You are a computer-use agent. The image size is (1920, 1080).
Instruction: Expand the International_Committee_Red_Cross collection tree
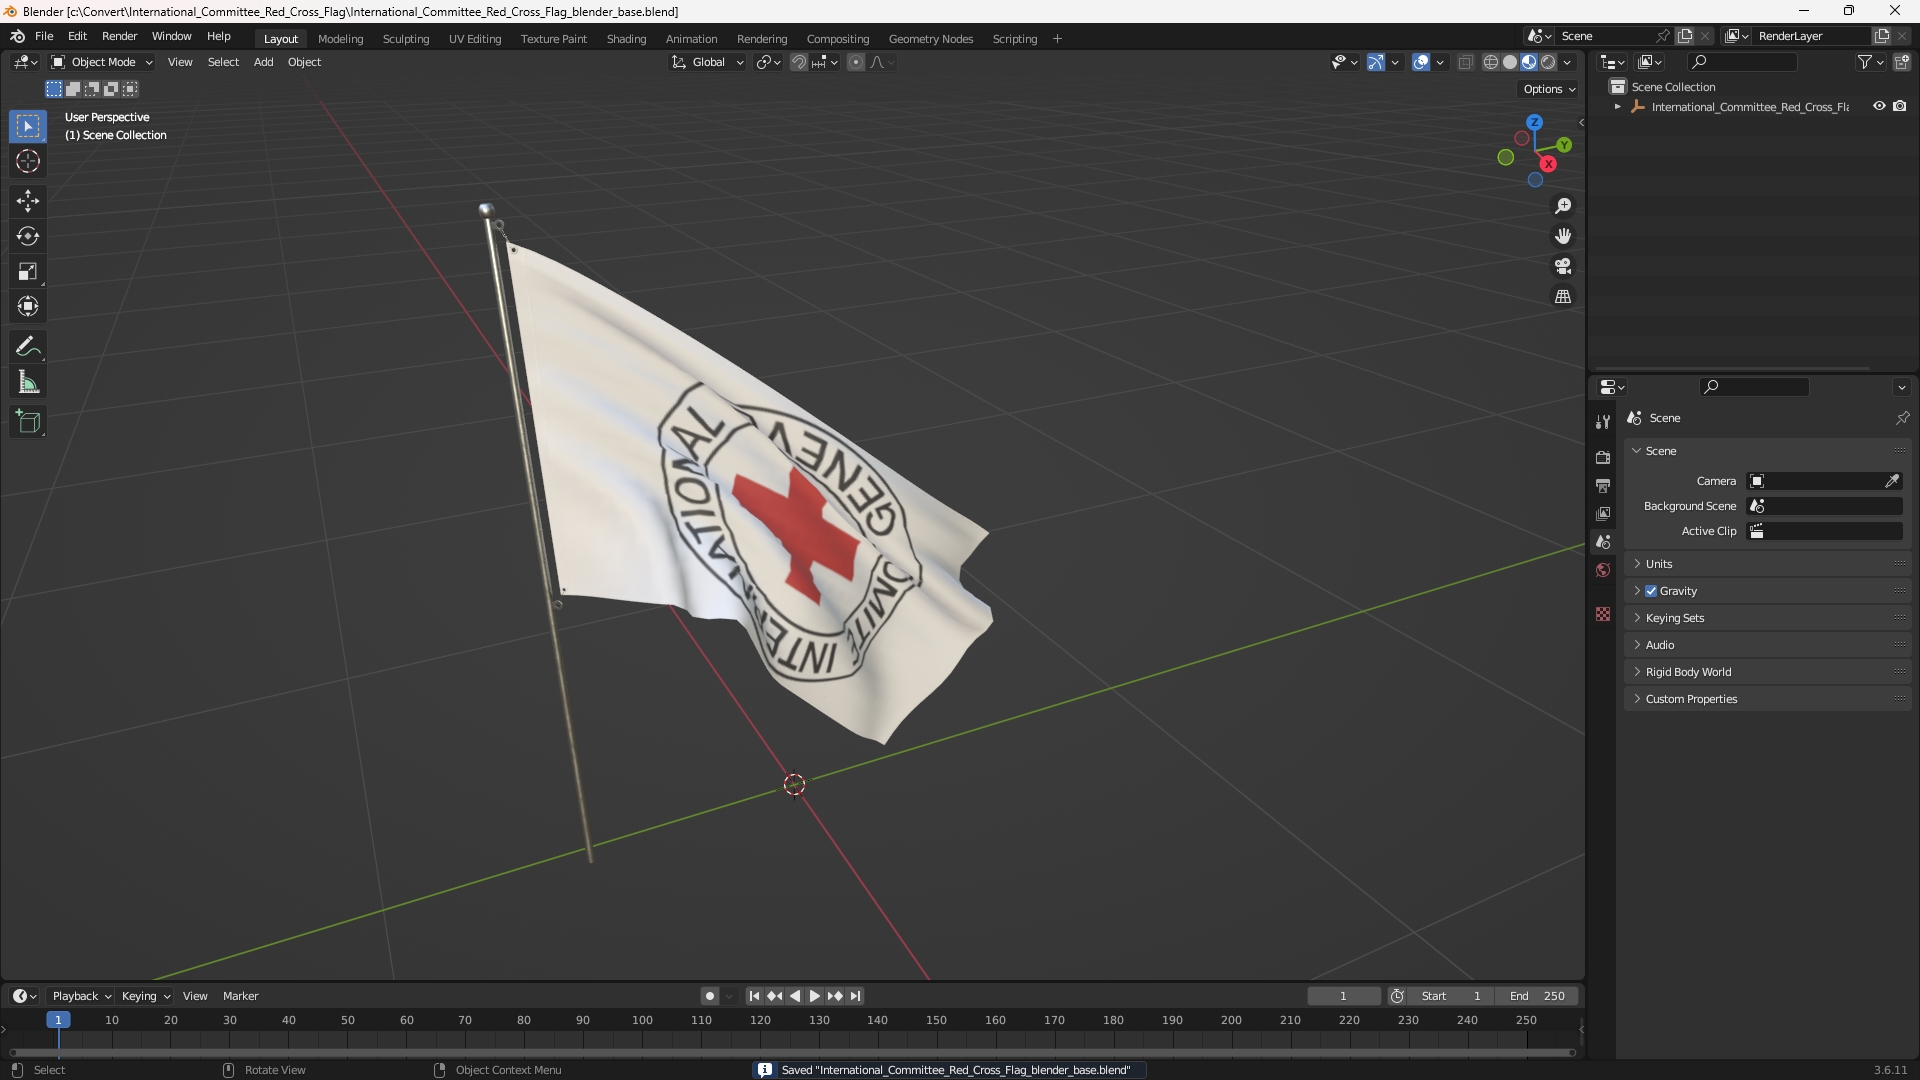pyautogui.click(x=1618, y=107)
